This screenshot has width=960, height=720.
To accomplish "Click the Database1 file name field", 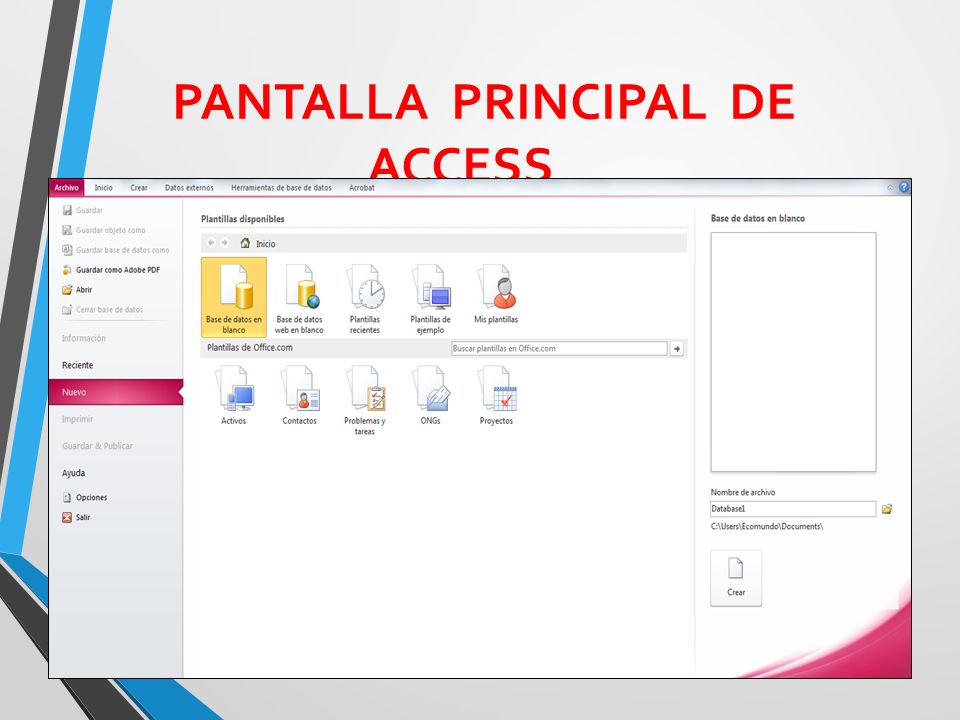I will pos(793,509).
